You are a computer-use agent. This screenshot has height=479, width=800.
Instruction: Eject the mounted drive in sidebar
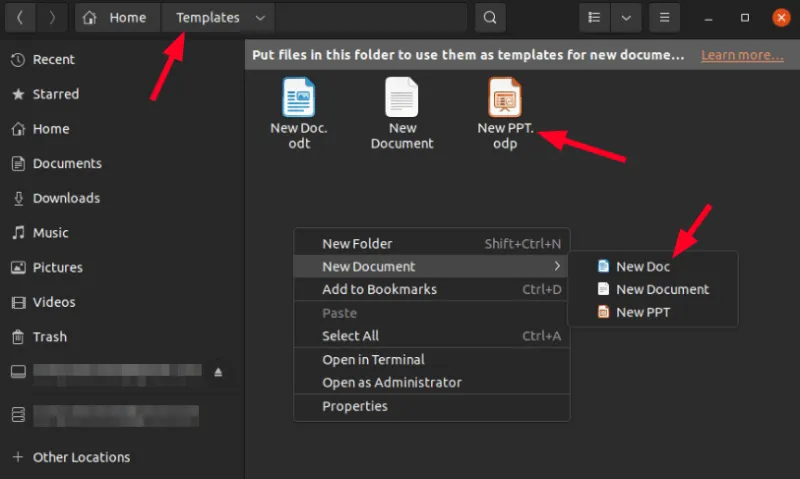click(219, 372)
